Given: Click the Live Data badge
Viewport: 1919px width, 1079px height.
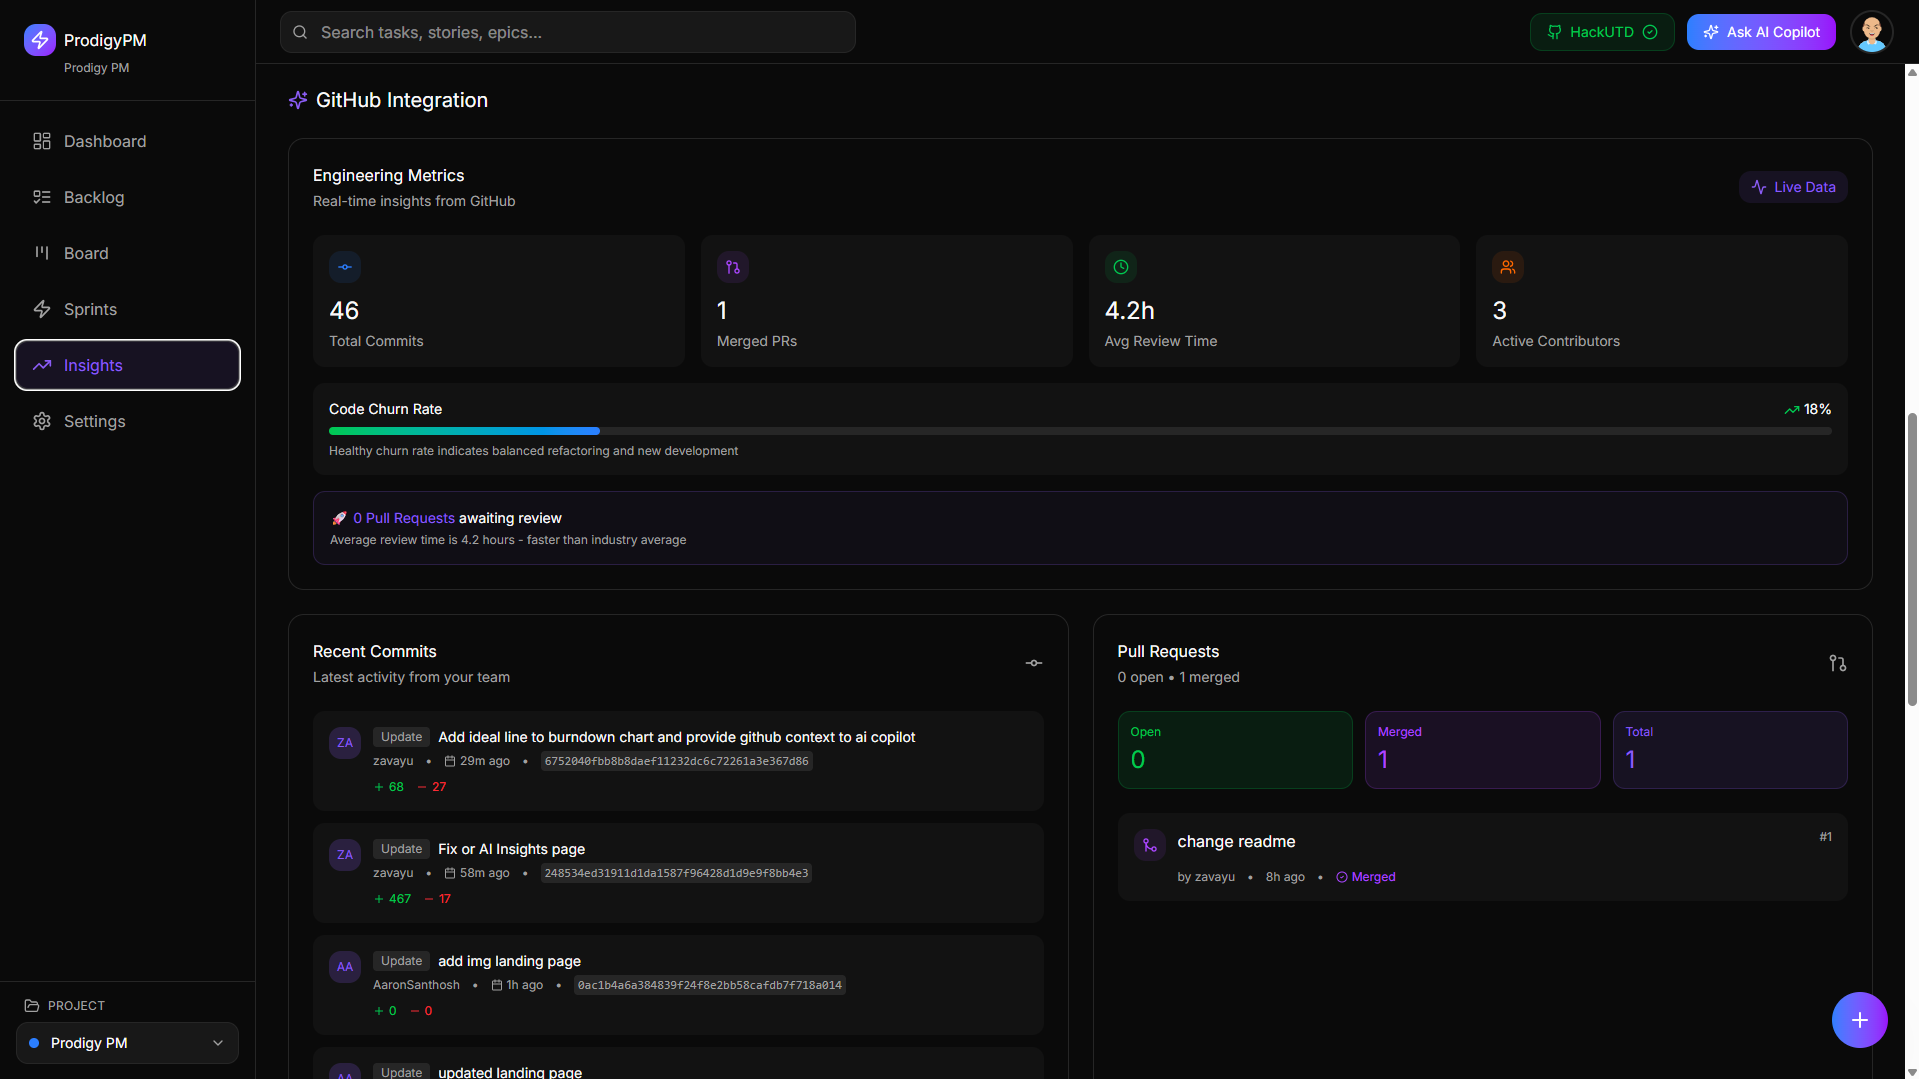Looking at the screenshot, I should 1793,187.
